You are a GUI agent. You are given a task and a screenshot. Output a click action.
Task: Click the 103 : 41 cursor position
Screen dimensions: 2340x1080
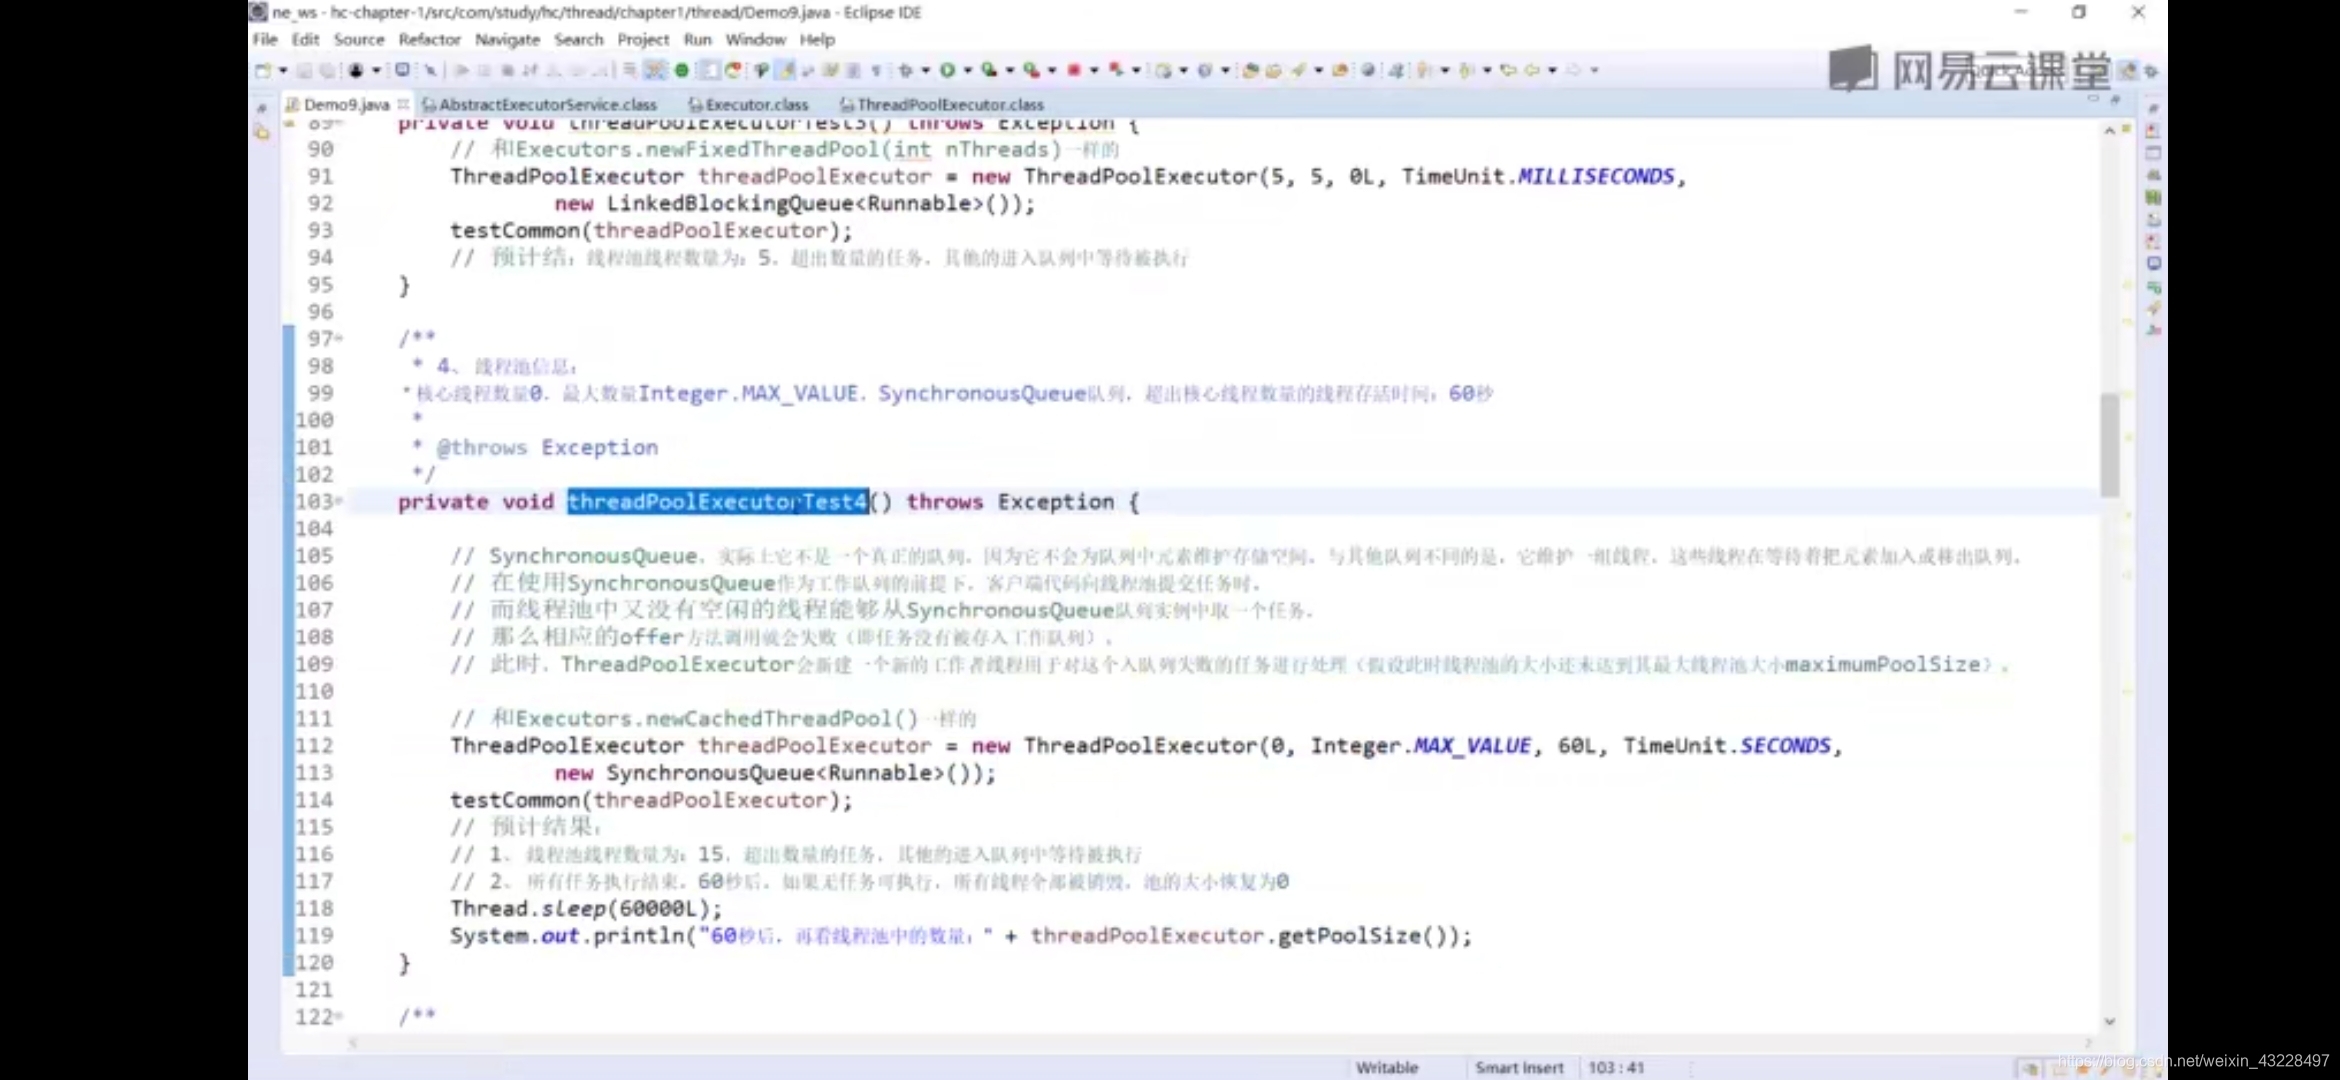tap(1616, 1067)
